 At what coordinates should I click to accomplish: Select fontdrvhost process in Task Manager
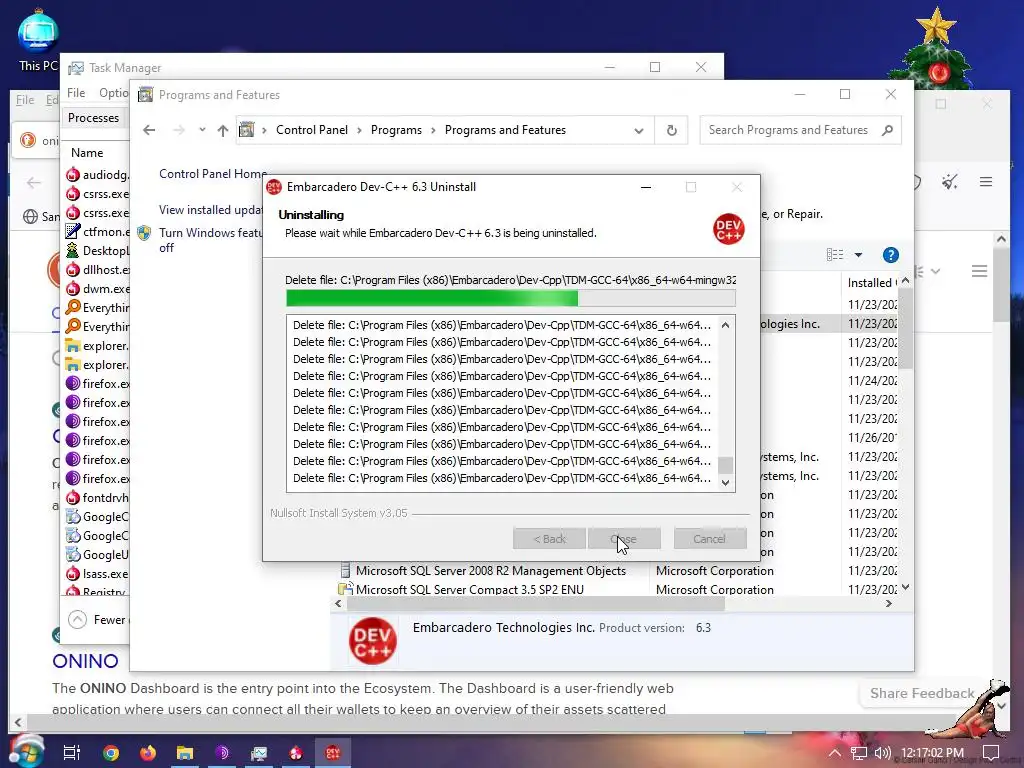pos(97,498)
